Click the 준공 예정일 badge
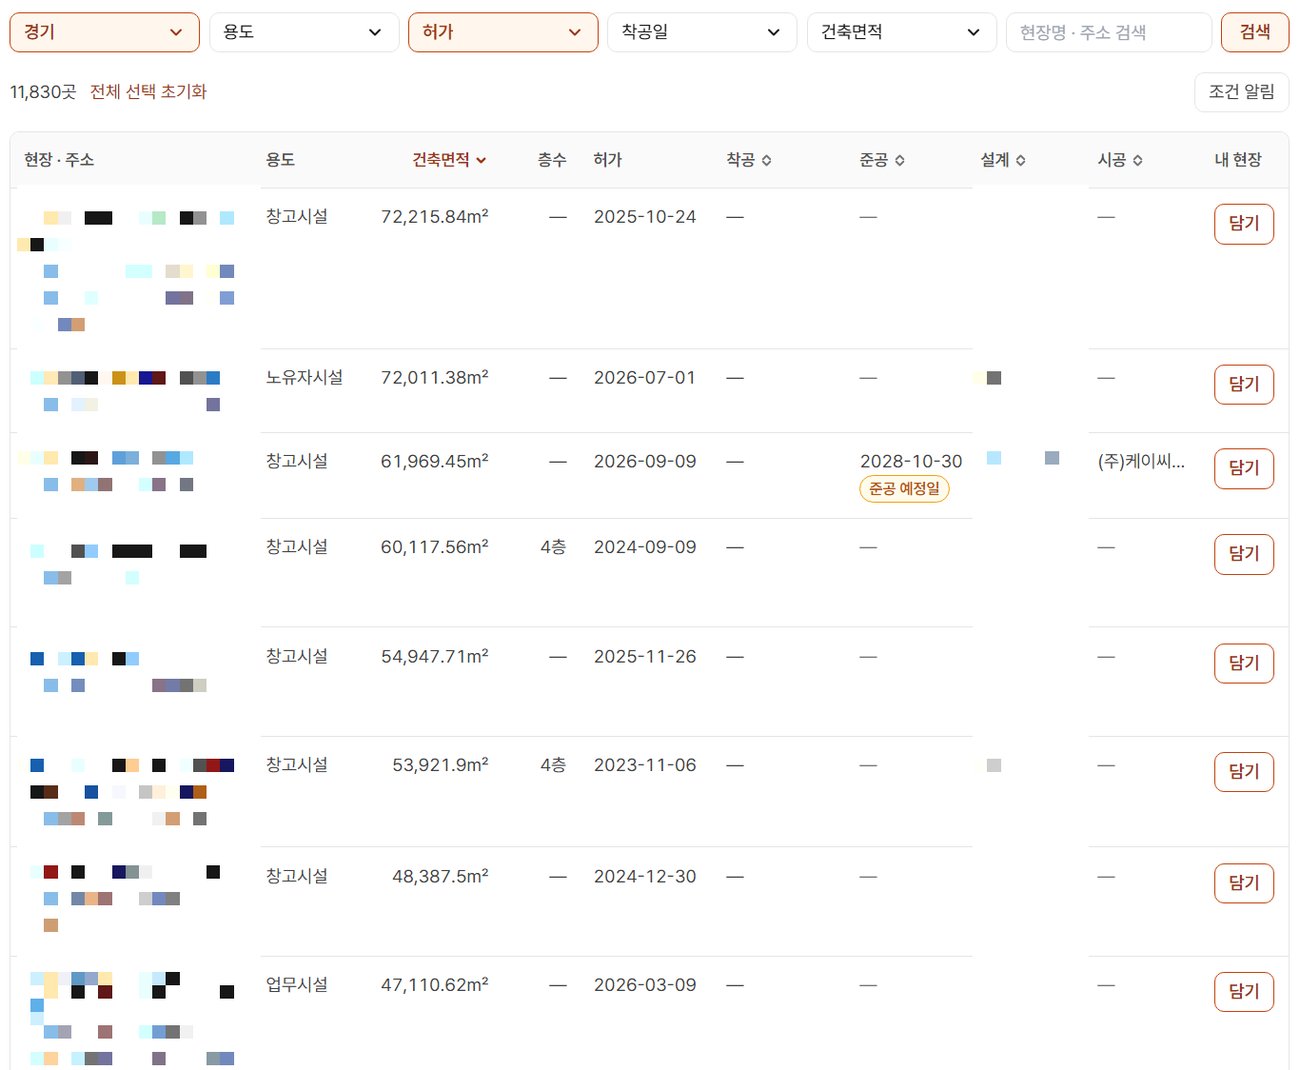Screen dimensions: 1300x1070 904,489
